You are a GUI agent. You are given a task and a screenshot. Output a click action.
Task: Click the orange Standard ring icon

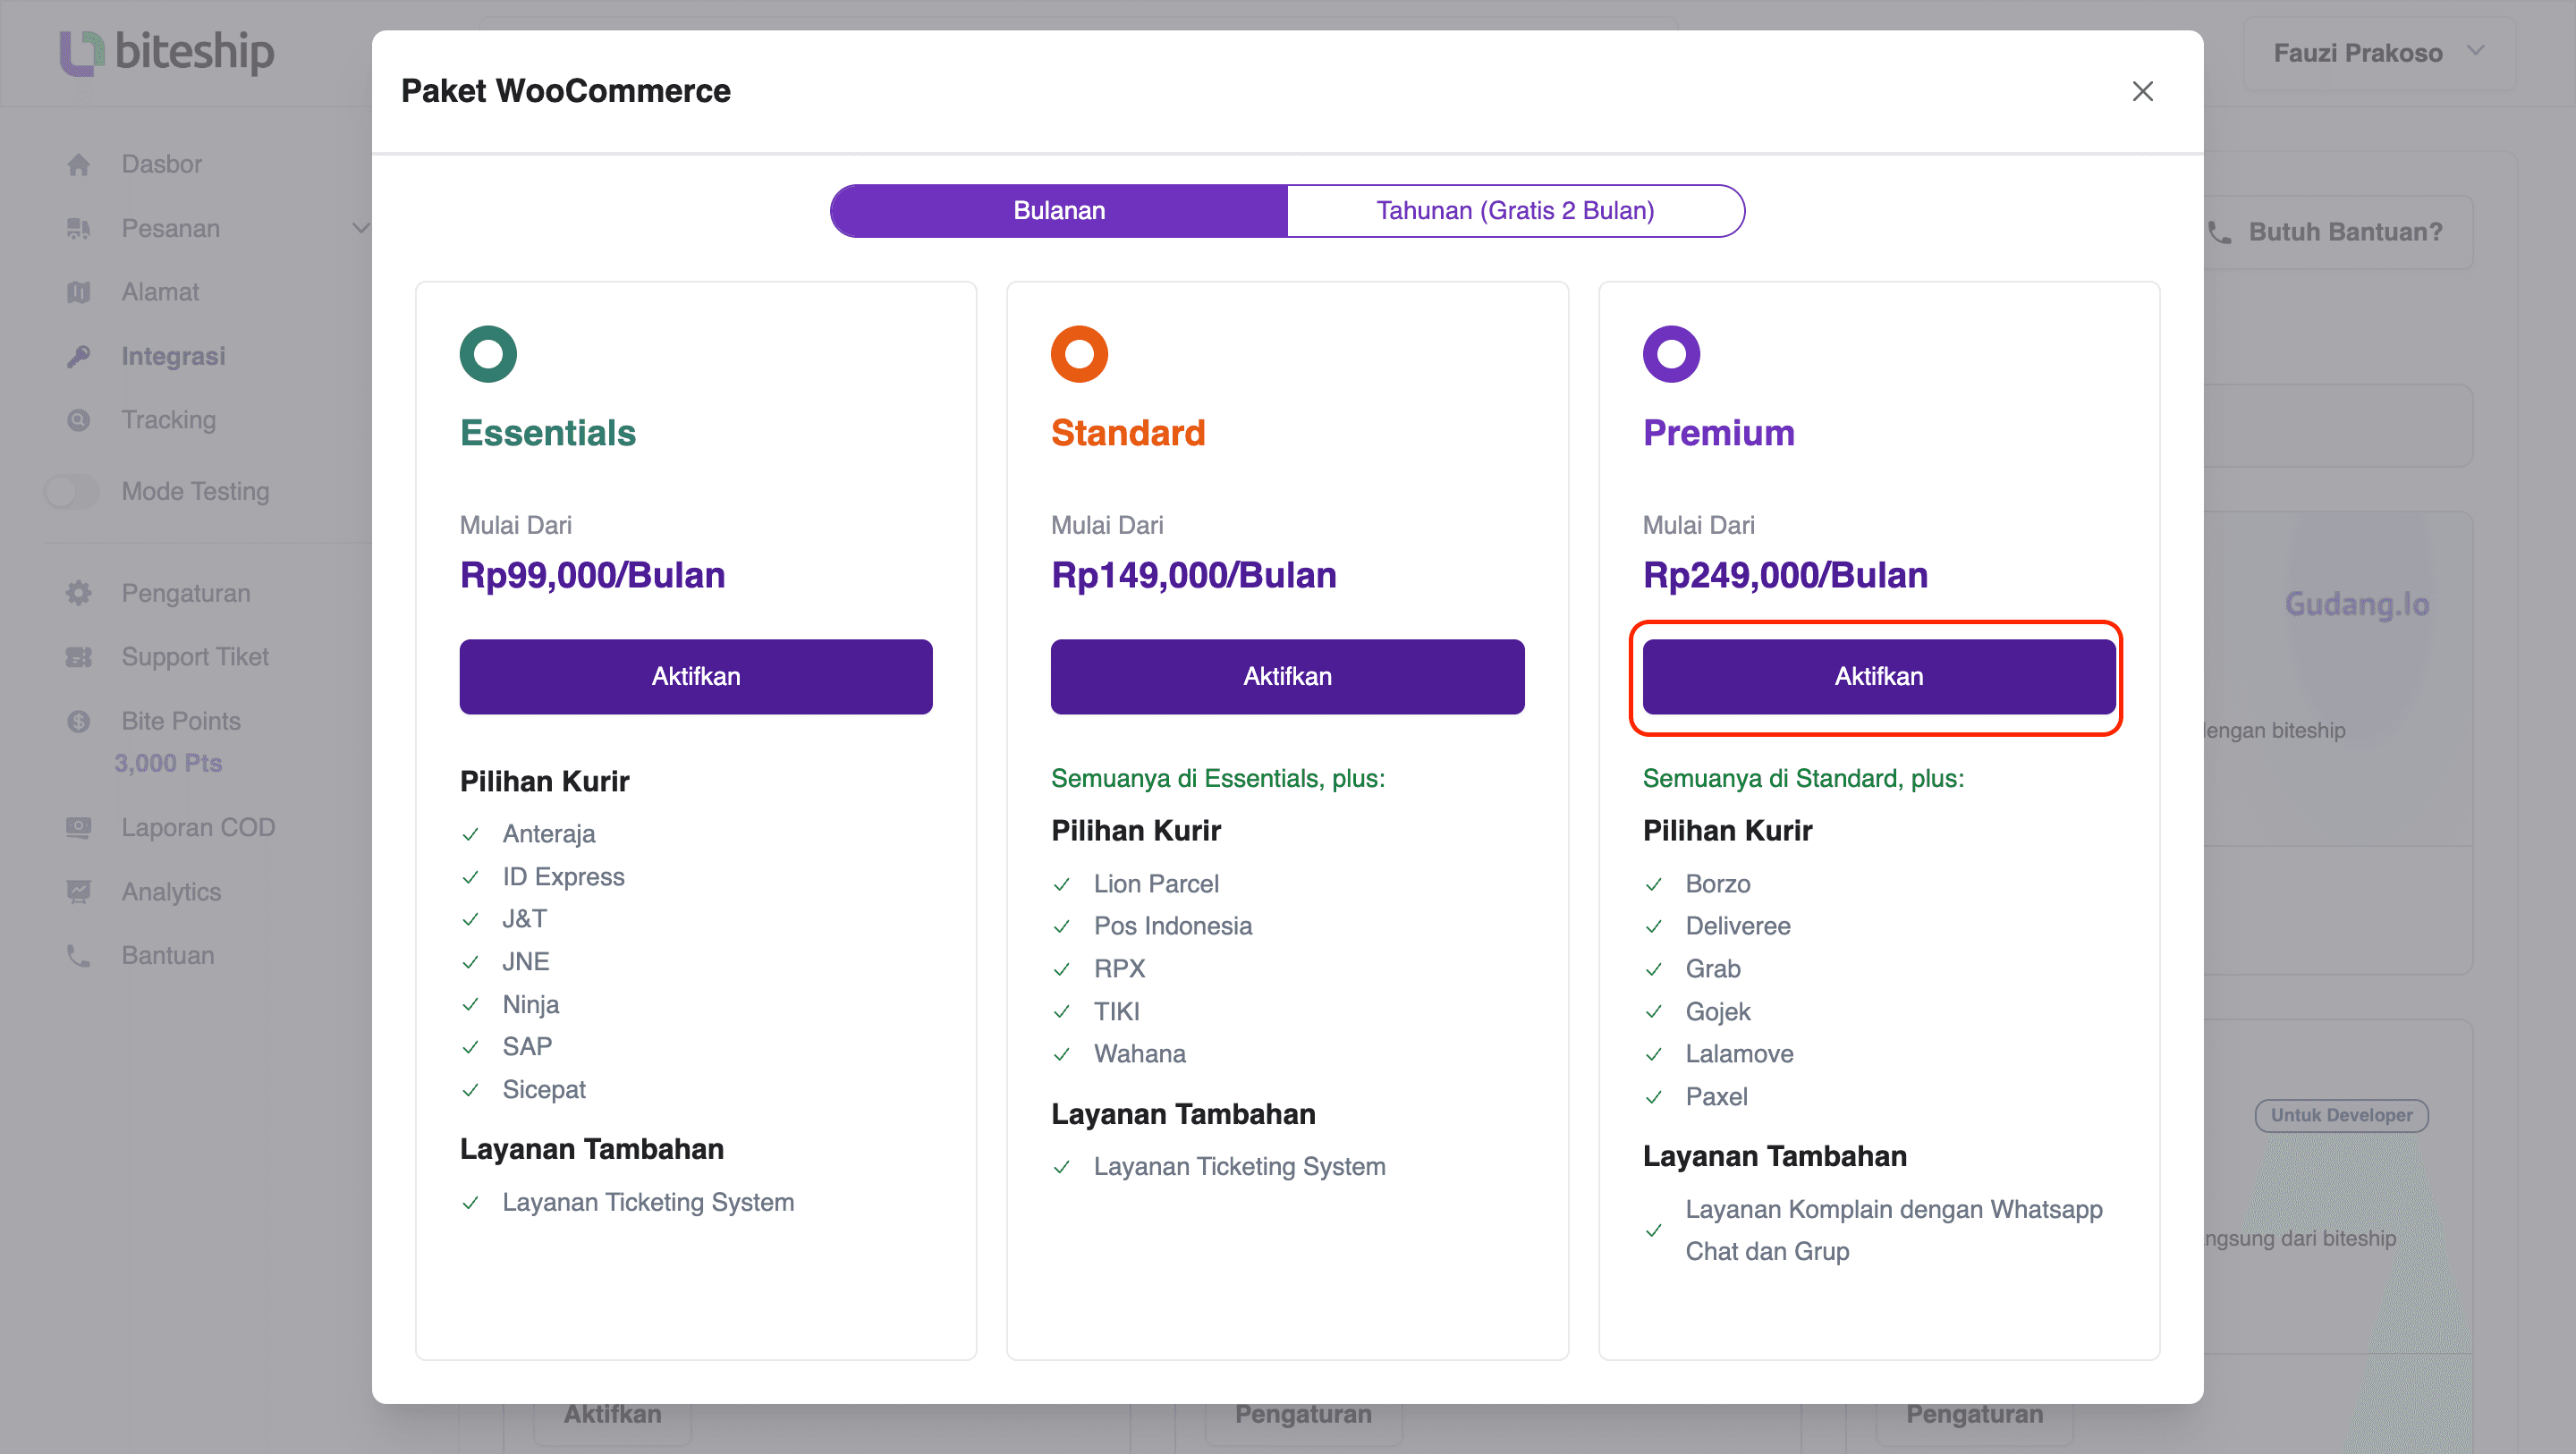tap(1079, 353)
